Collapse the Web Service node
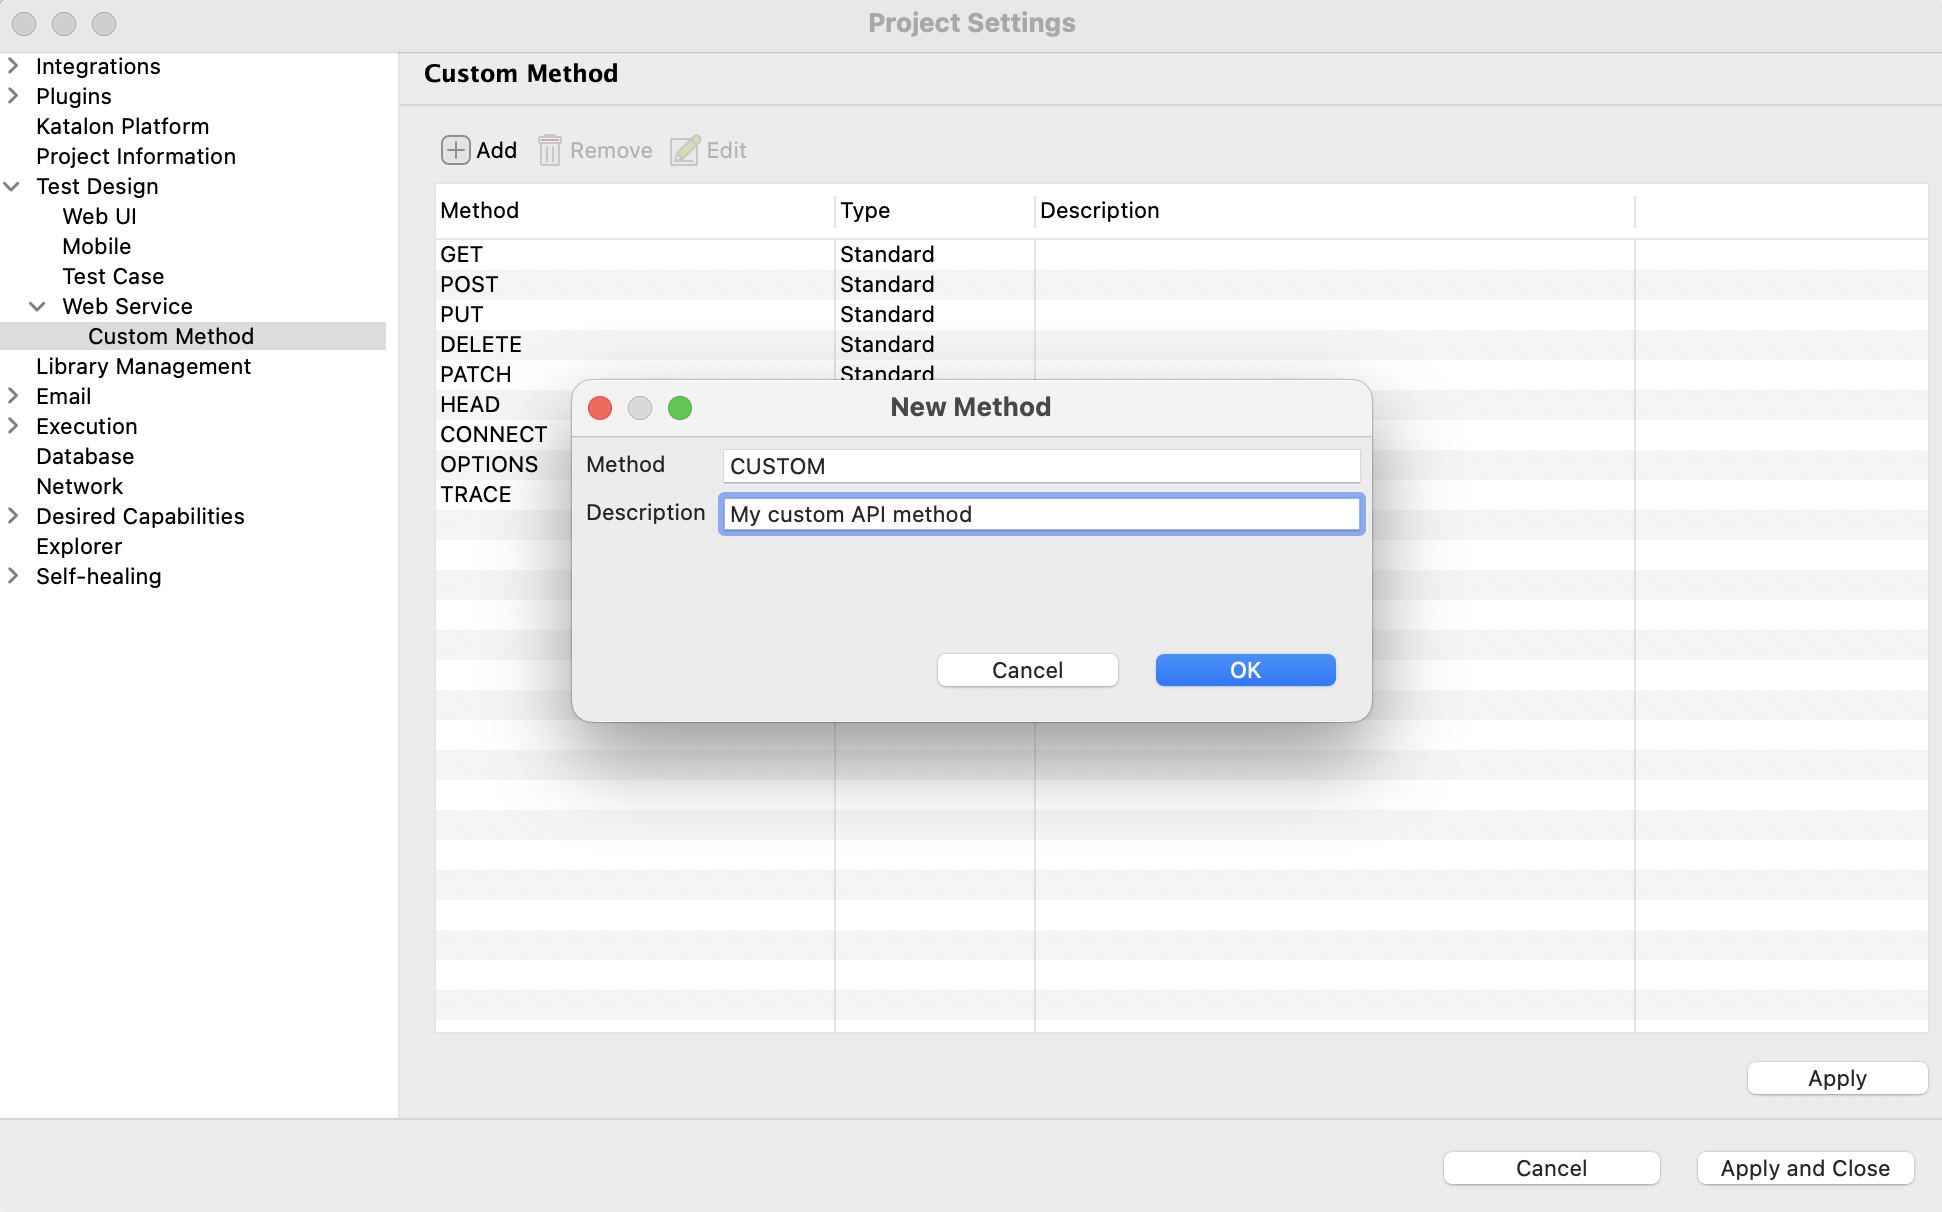Image resolution: width=1942 pixels, height=1212 pixels. pyautogui.click(x=38, y=306)
